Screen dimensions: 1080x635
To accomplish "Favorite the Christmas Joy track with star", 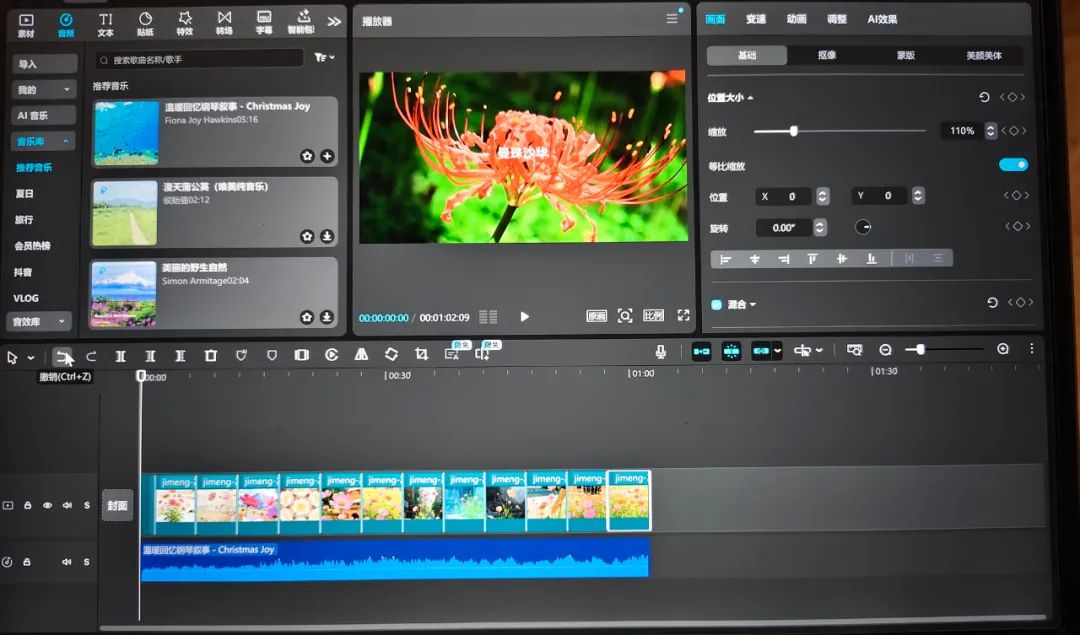I will [x=307, y=156].
